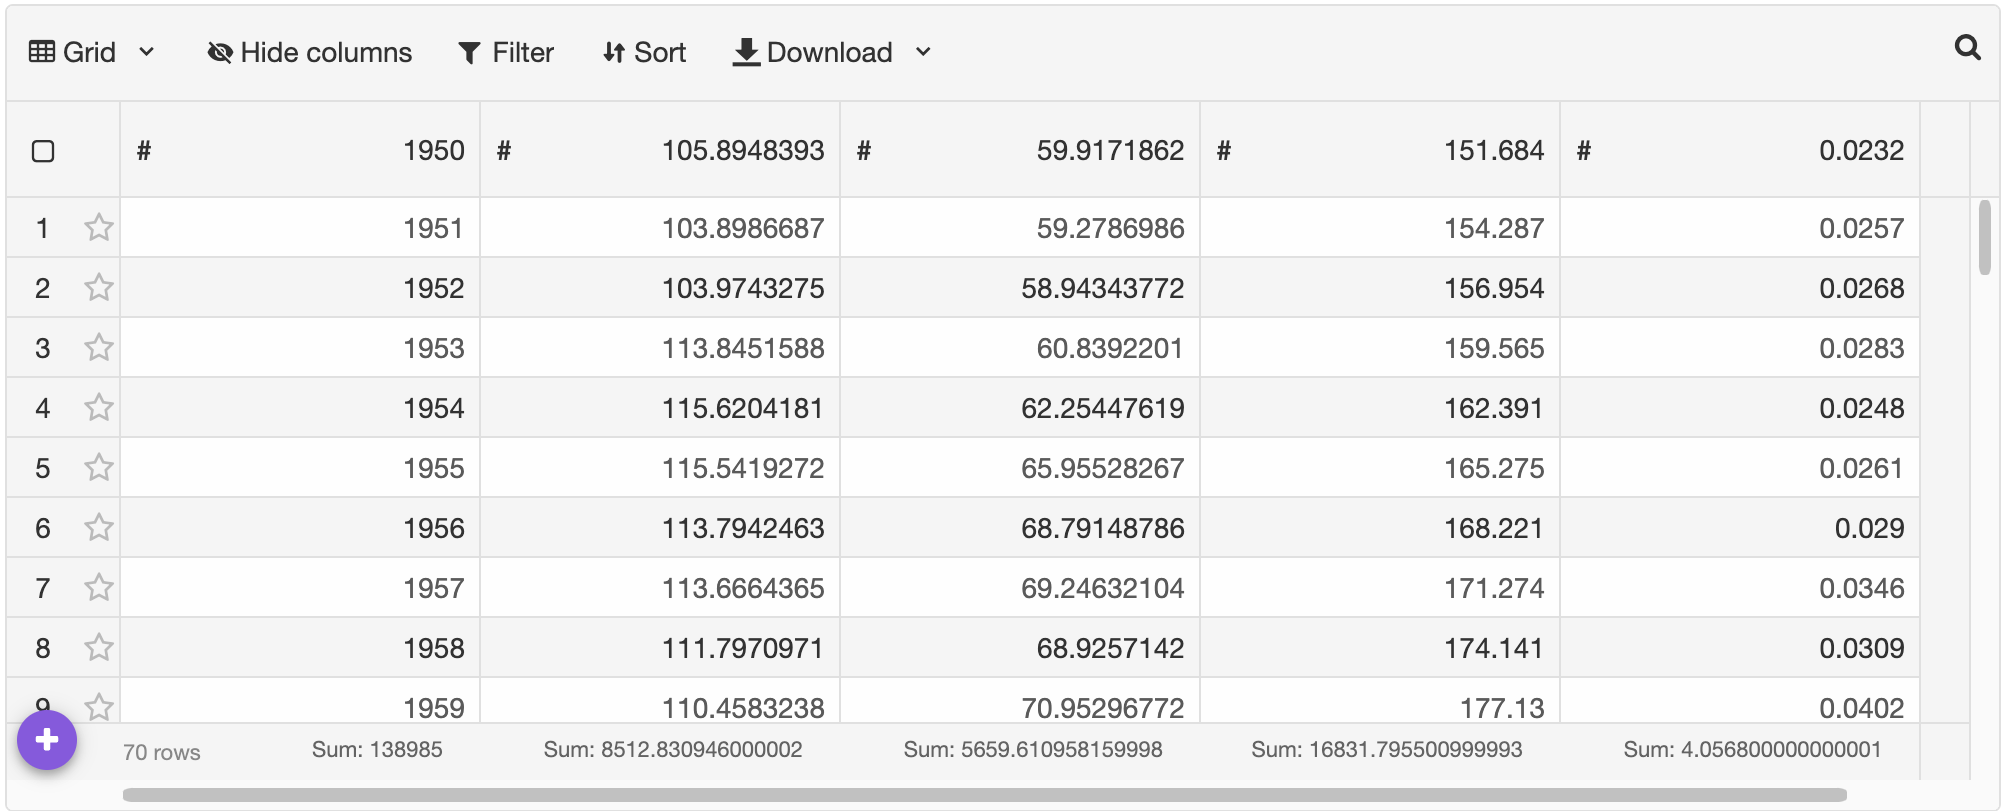Screen dimensions: 2006x811
Task: Star row 4 with year 1954
Action: coord(98,408)
